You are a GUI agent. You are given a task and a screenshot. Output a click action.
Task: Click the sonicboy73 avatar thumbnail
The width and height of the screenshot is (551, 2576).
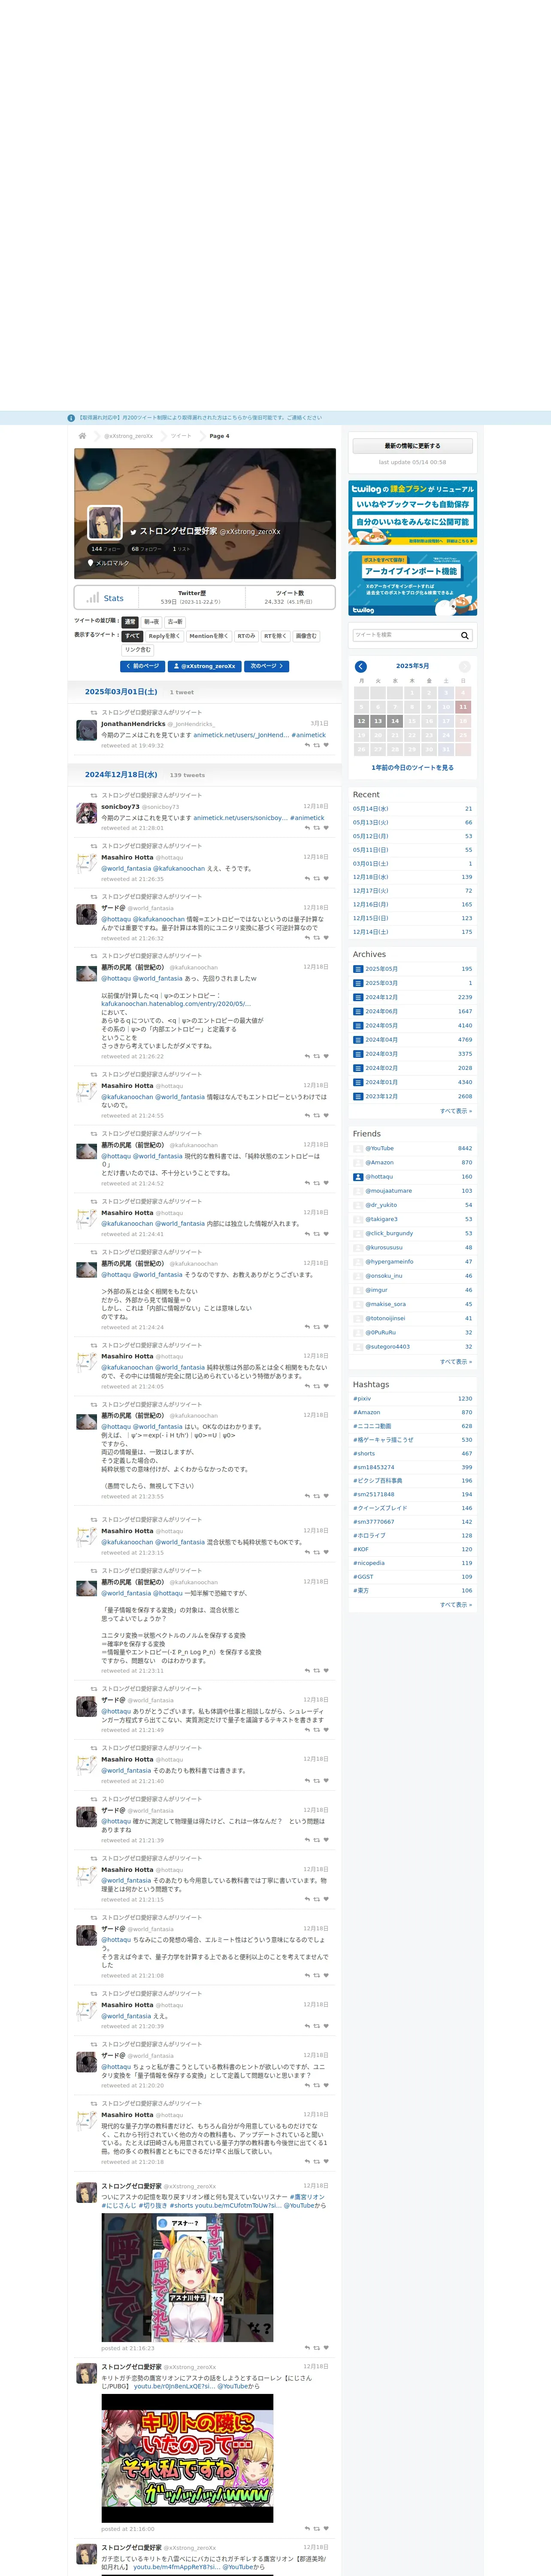[x=87, y=813]
